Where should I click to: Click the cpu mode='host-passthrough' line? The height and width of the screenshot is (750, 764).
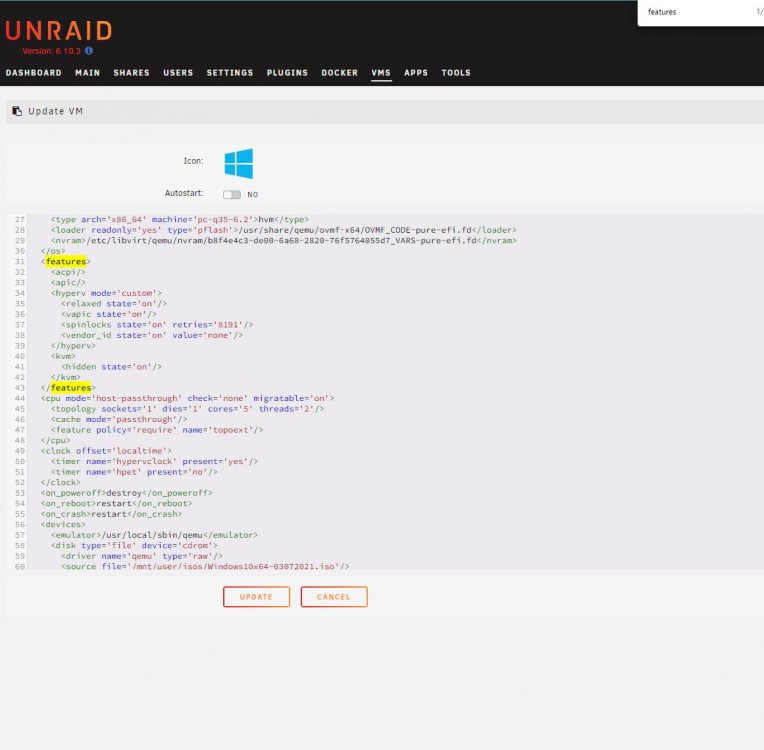[x=188, y=398]
